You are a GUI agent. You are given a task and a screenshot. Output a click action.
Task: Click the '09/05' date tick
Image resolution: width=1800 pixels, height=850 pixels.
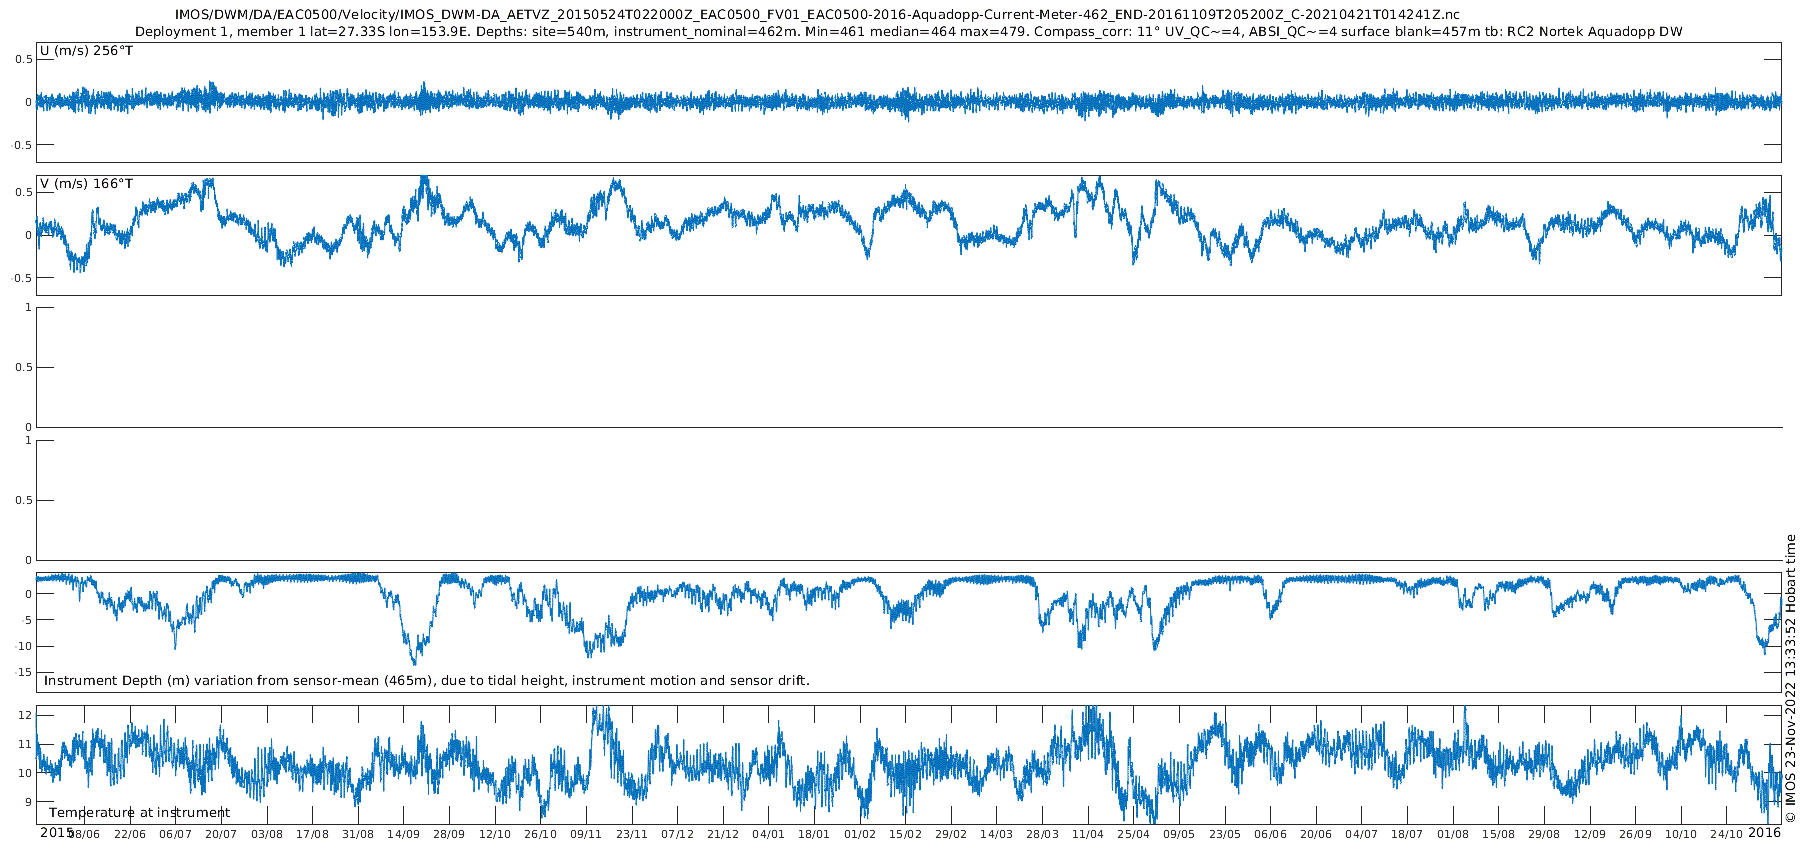pyautogui.click(x=1179, y=835)
